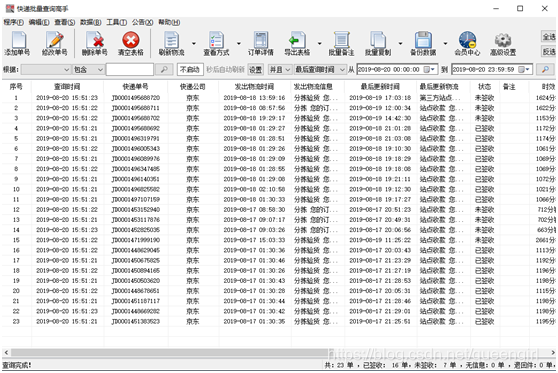Expand the 批量复制 dropdown arrow
Viewport: 558px width, 373px height.
click(400, 43)
